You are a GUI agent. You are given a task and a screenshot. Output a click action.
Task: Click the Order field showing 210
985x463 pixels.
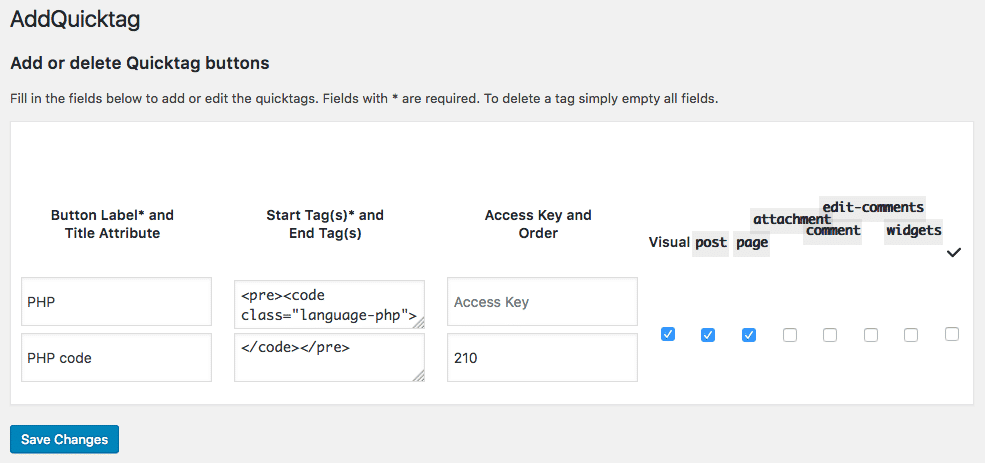[542, 357]
